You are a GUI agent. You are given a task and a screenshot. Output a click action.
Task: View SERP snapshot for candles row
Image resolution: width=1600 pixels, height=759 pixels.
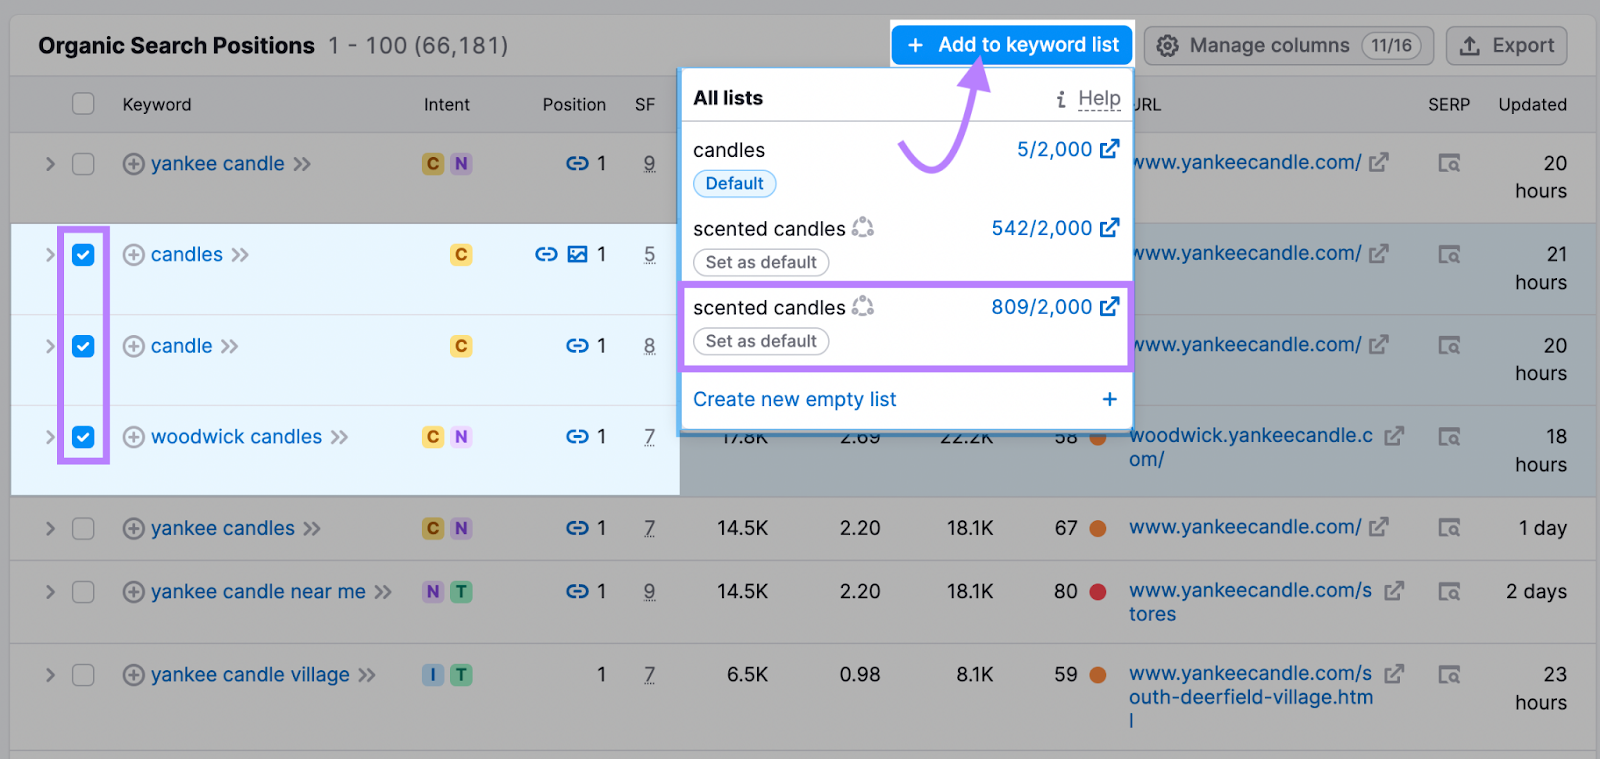pos(1449,255)
